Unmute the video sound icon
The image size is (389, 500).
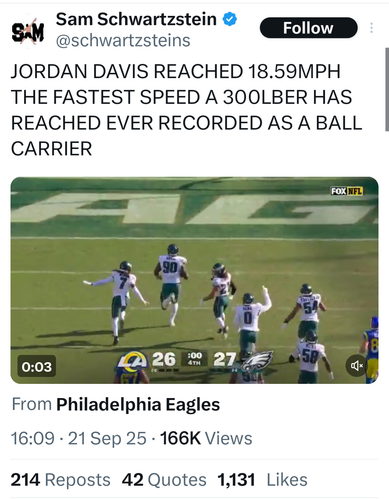(x=357, y=366)
